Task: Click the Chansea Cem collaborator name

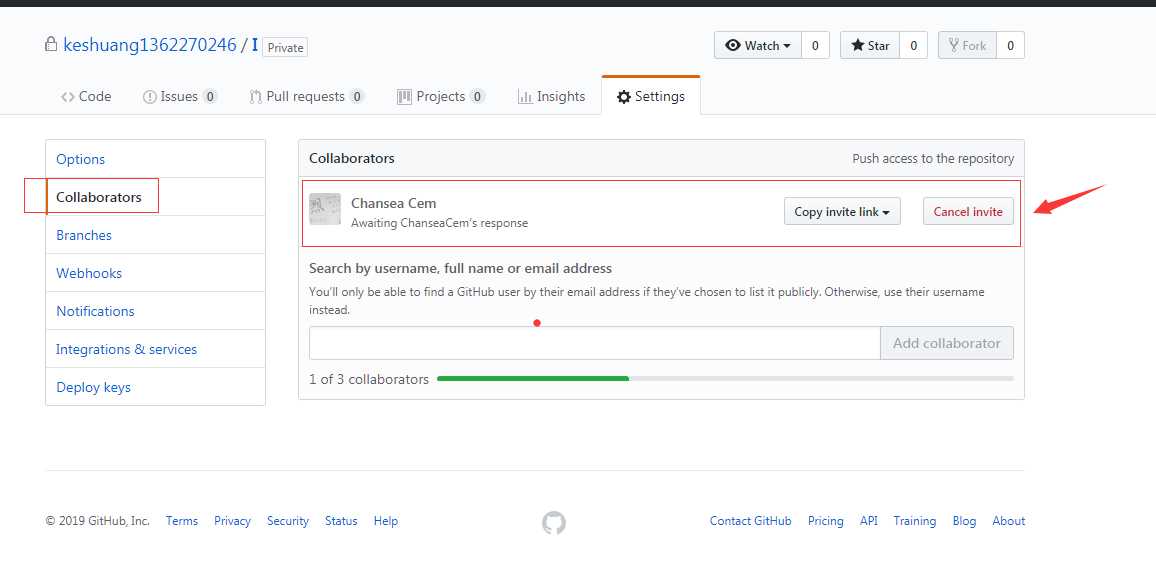Action: point(394,203)
